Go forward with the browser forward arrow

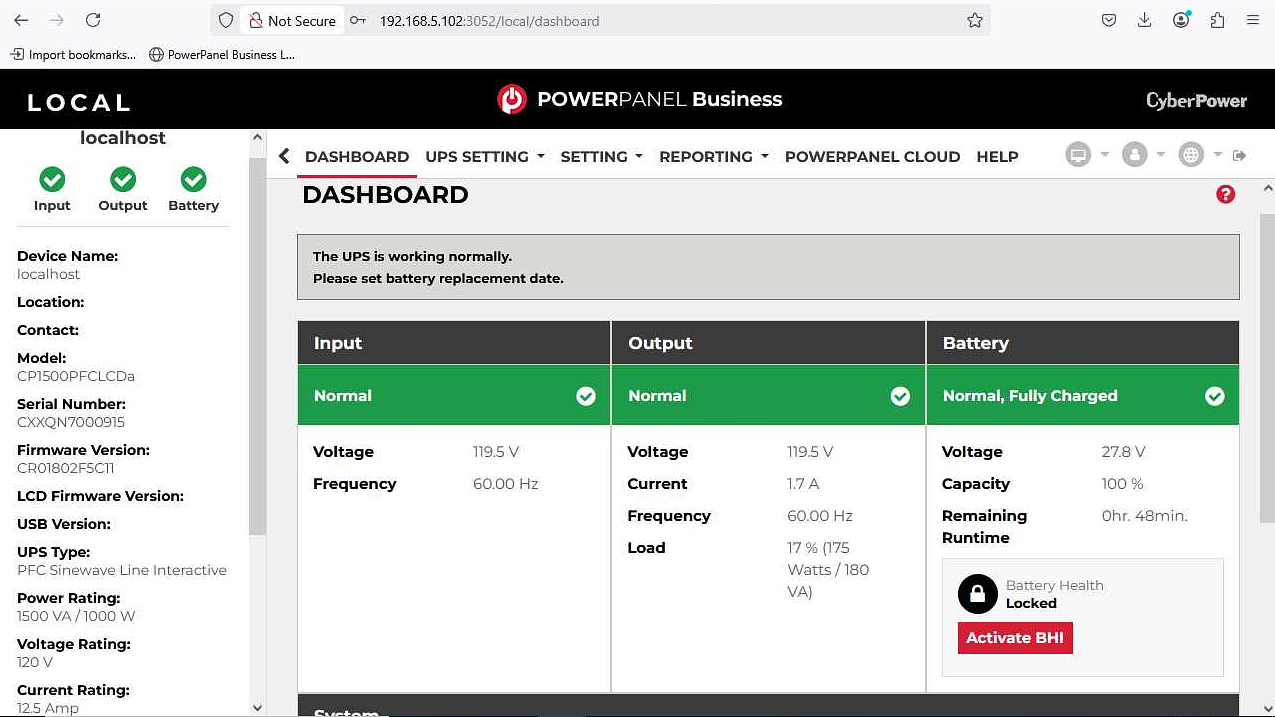57,20
